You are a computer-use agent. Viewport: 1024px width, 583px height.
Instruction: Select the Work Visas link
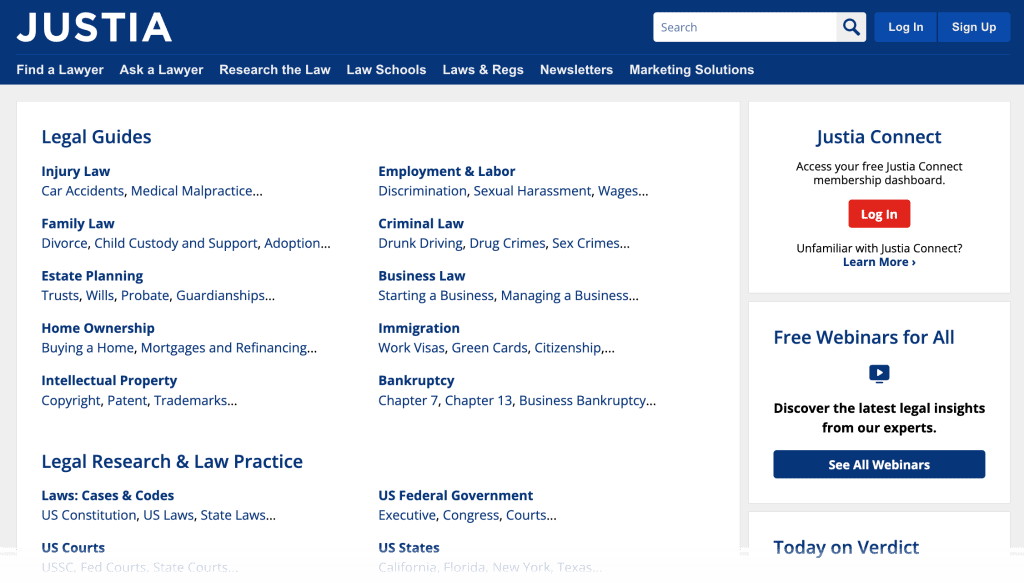(x=411, y=347)
